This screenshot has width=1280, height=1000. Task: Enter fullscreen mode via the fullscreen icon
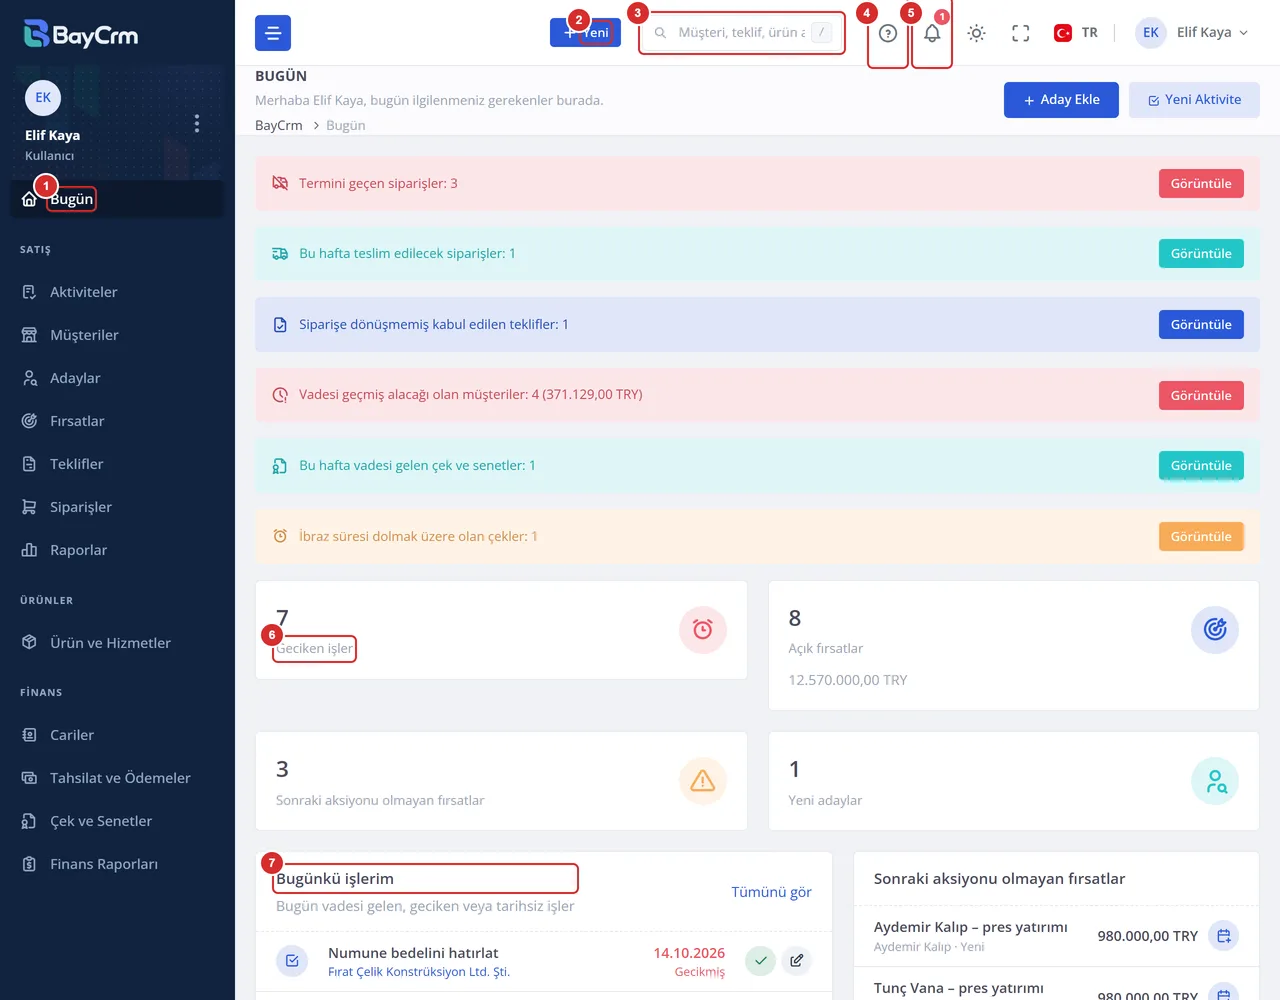(1020, 33)
